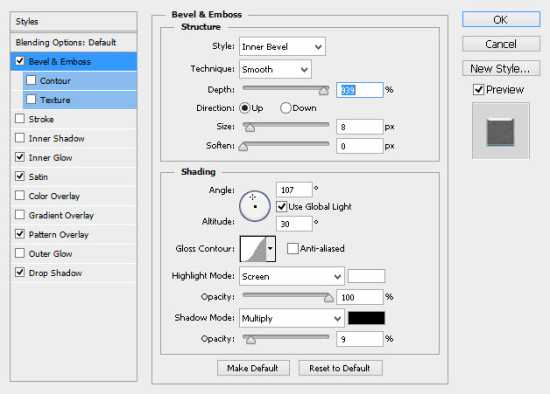
Task: Select the Drop Shadow style entry
Action: point(55,273)
